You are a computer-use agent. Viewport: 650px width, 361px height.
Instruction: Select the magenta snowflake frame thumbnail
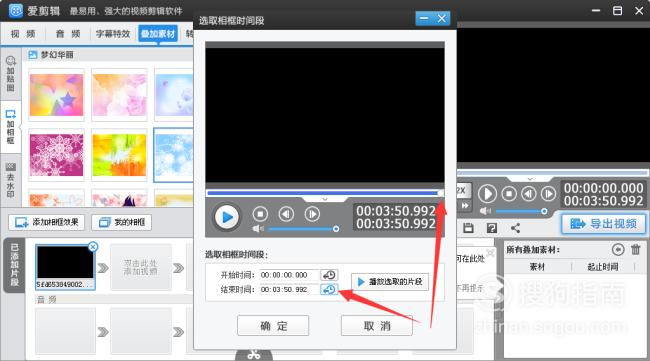56,155
